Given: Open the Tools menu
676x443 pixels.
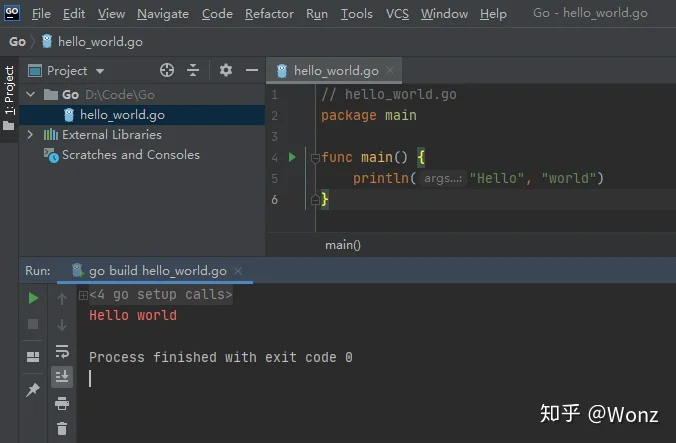Looking at the screenshot, I should point(357,14).
